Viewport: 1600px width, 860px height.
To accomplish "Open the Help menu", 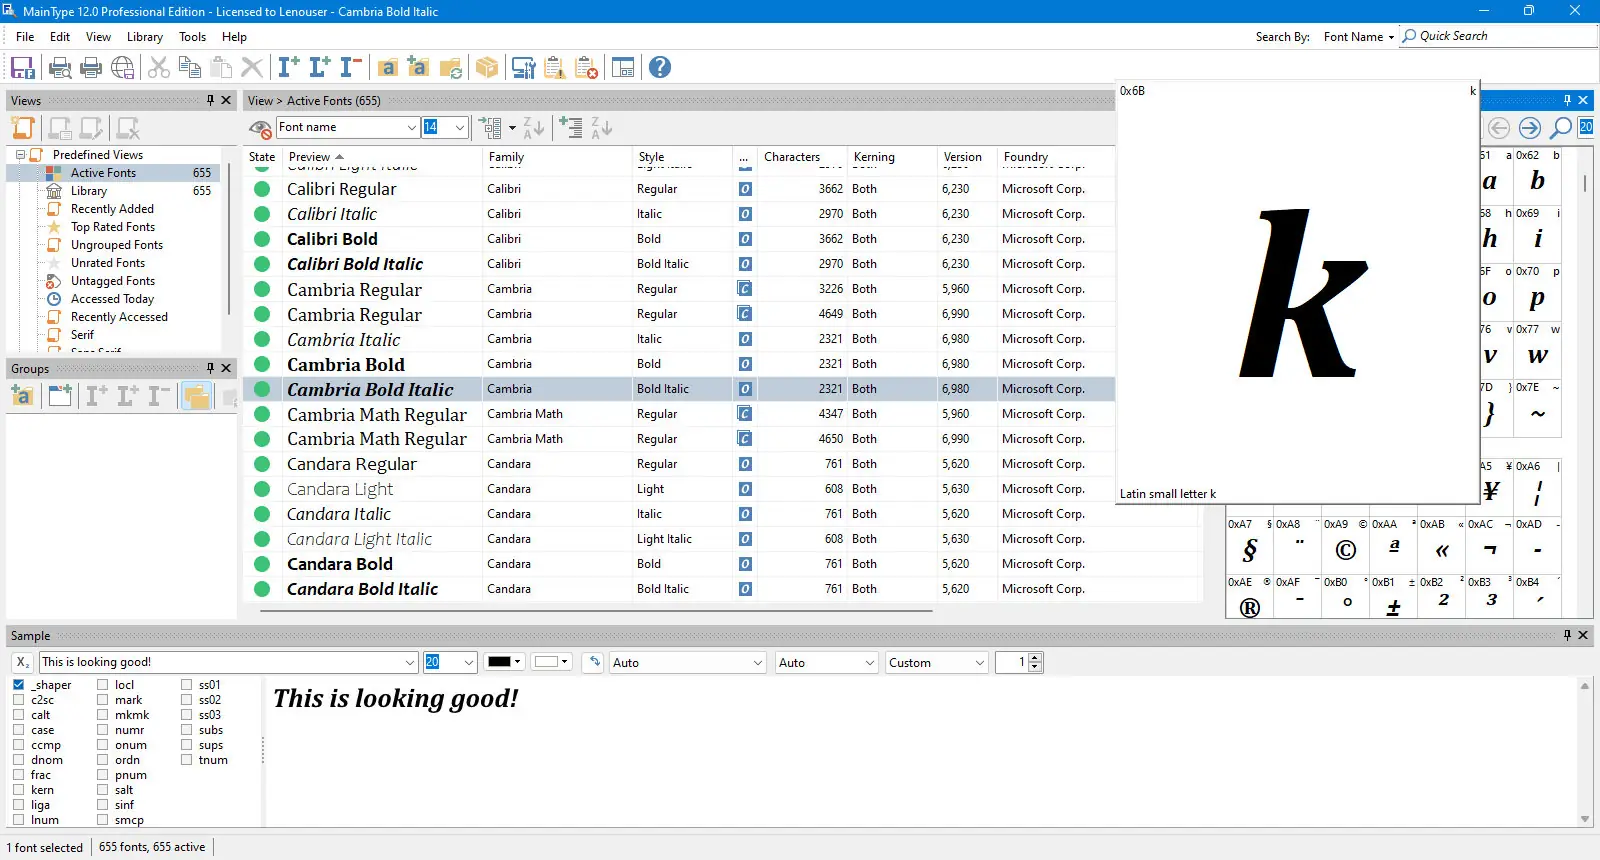I will pos(234,37).
